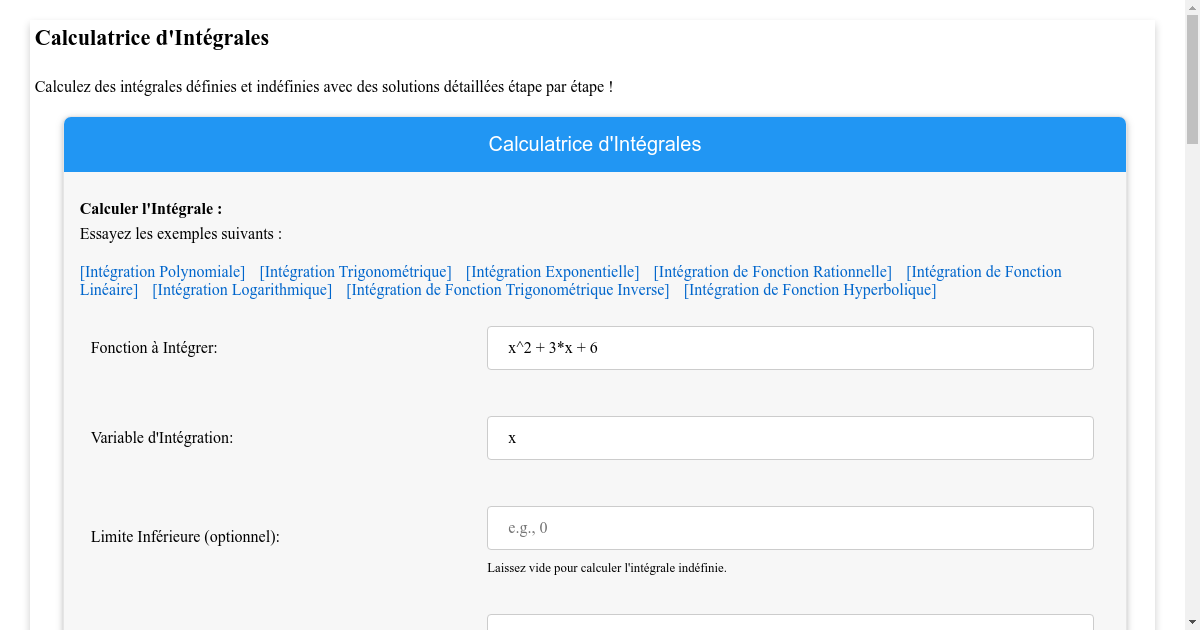Viewport: 1200px width, 630px height.
Task: Click the Essayez les exemples suivants text
Action: [180, 233]
